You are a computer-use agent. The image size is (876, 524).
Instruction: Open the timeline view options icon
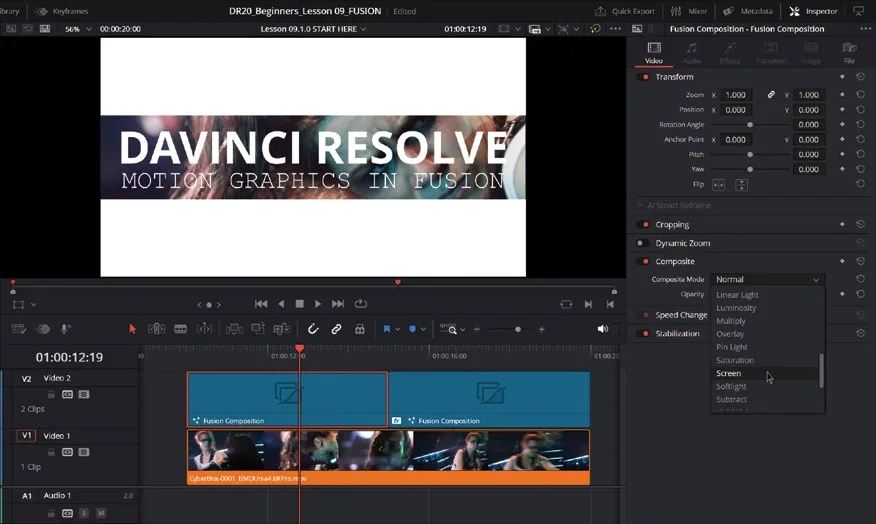[18, 329]
